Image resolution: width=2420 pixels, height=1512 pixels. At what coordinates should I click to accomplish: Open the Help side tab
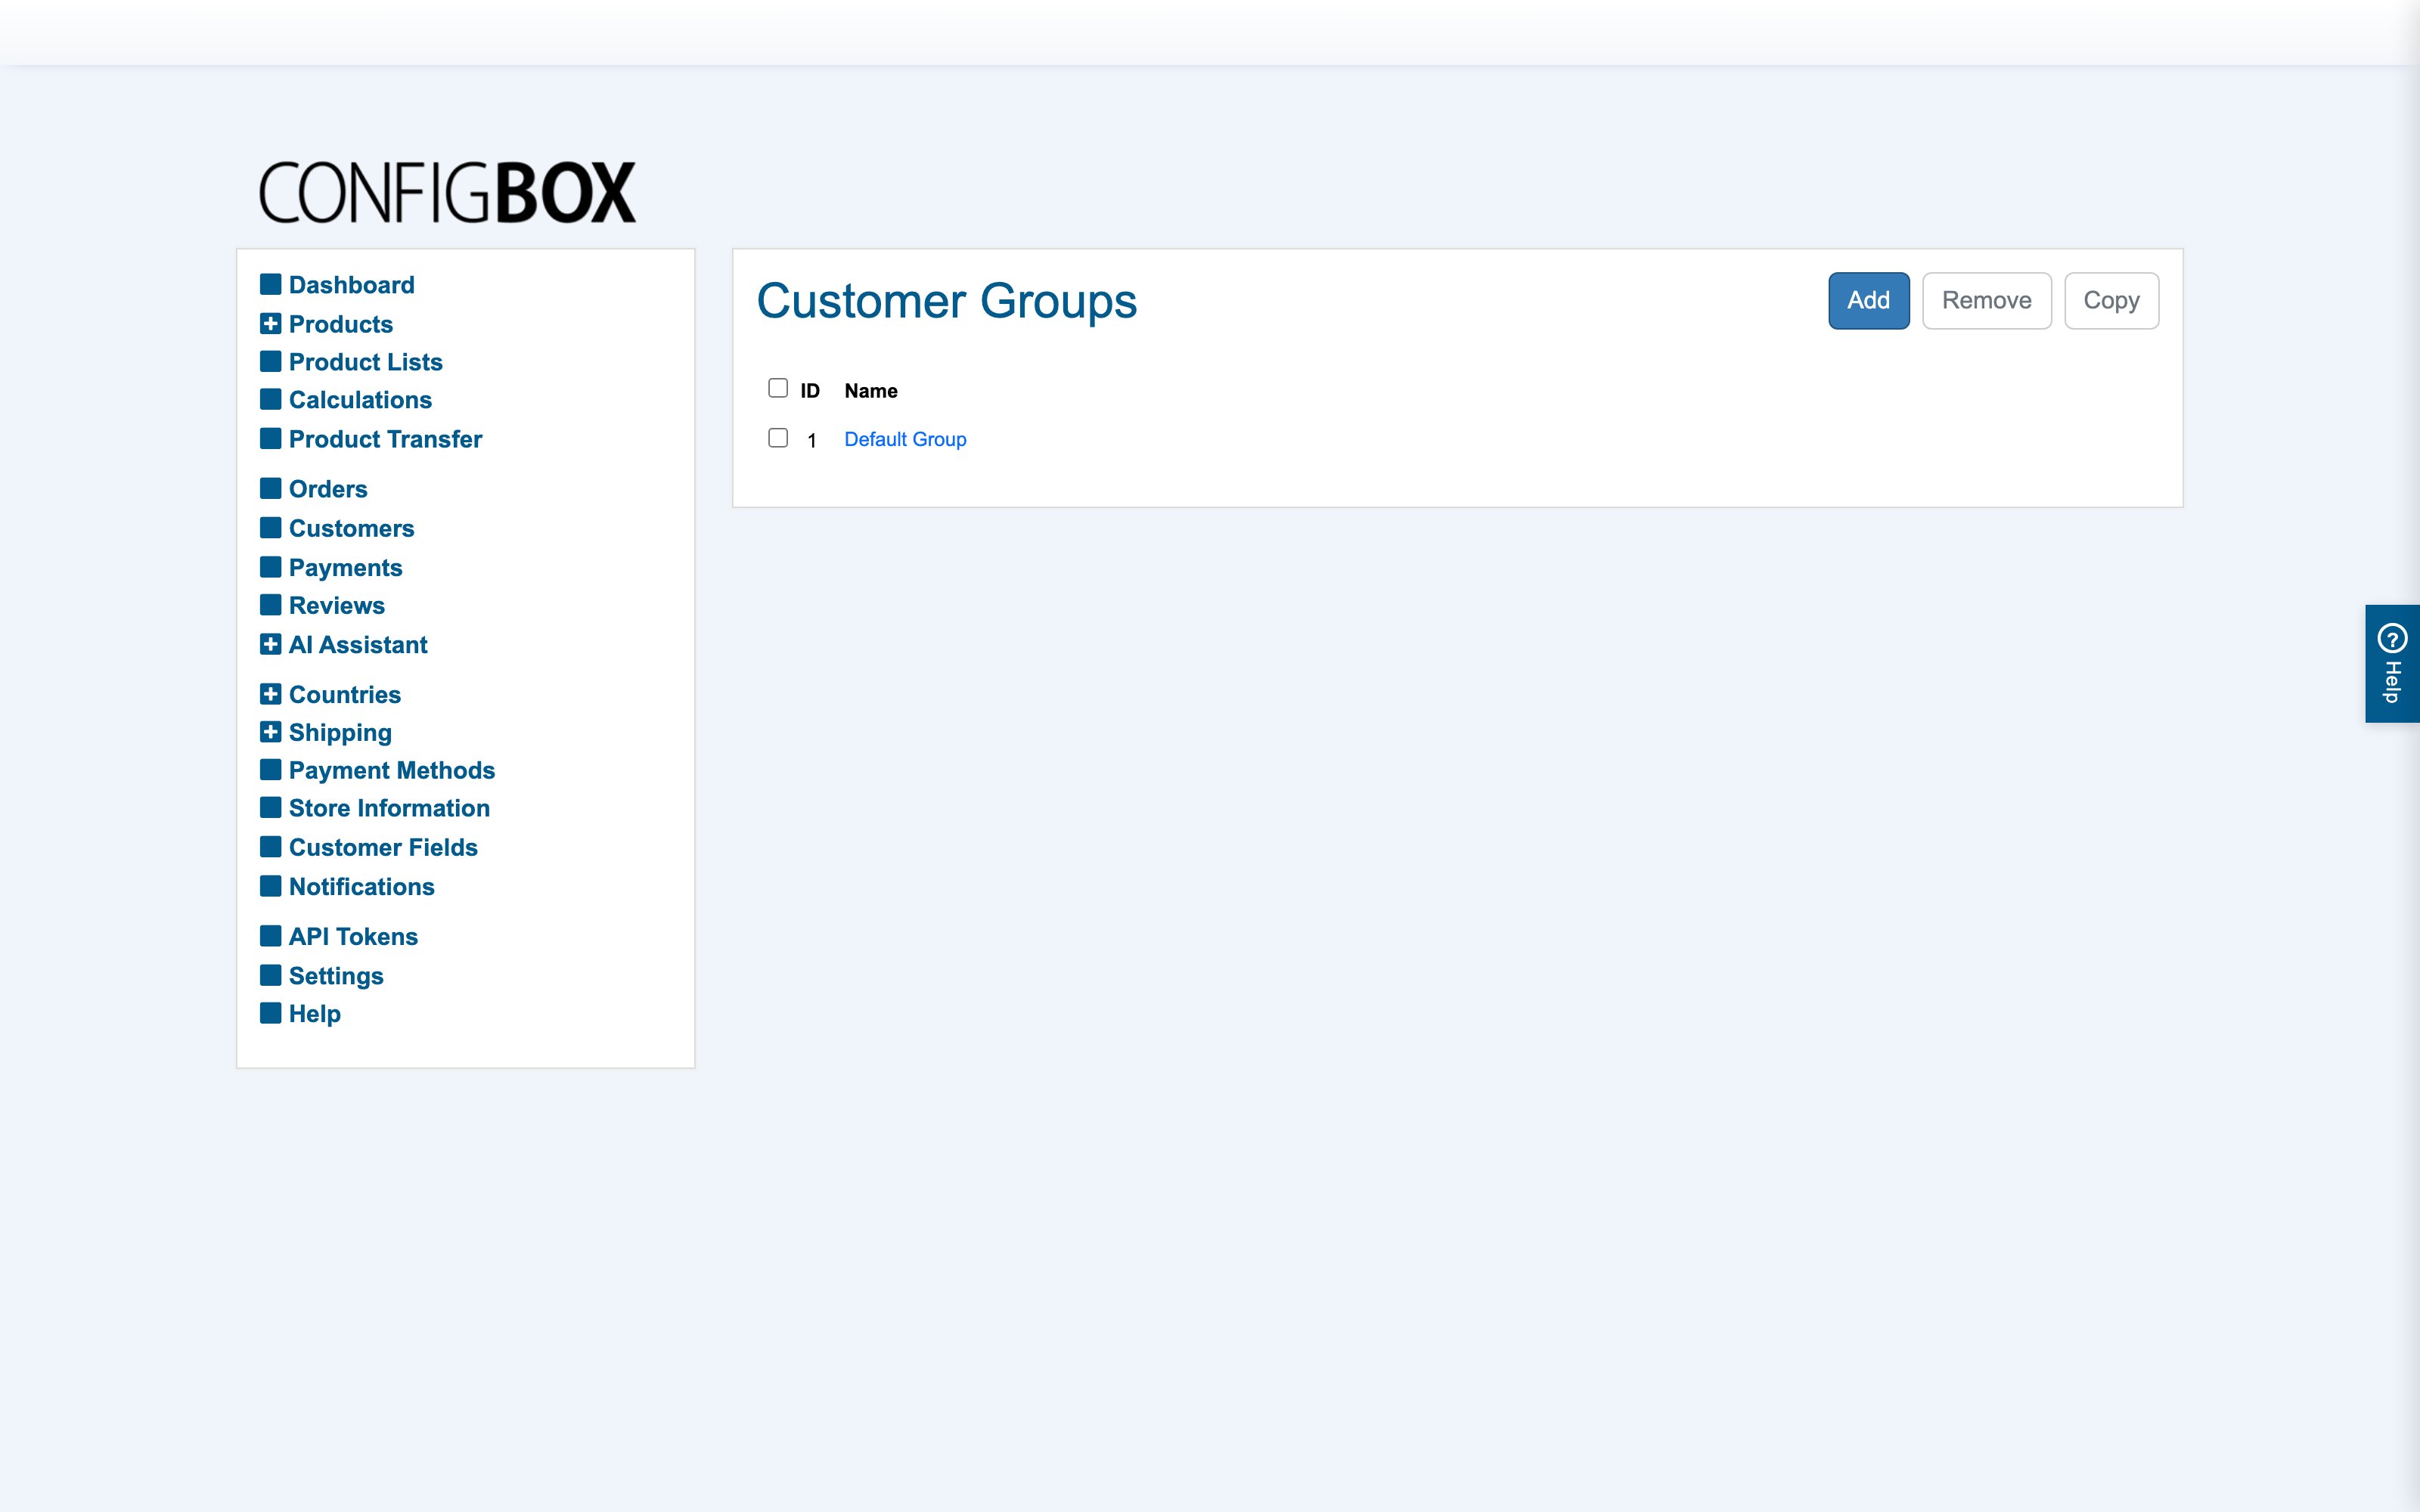pos(2392,663)
